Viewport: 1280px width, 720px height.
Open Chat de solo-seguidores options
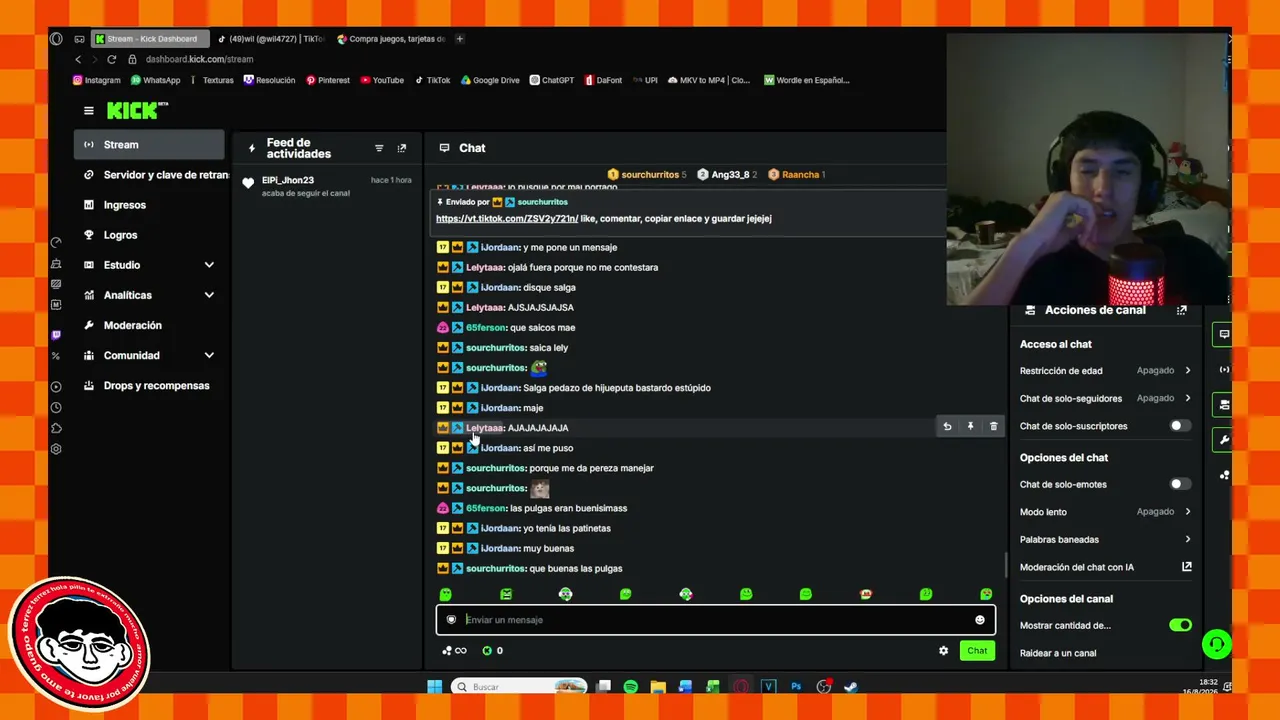pyautogui.click(x=1106, y=398)
